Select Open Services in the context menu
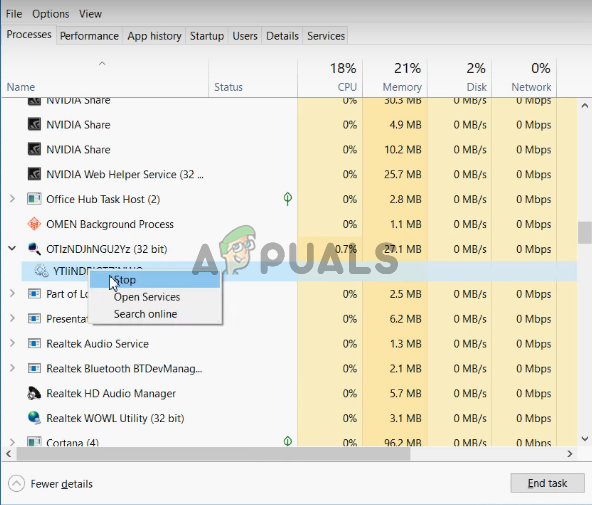 click(147, 297)
